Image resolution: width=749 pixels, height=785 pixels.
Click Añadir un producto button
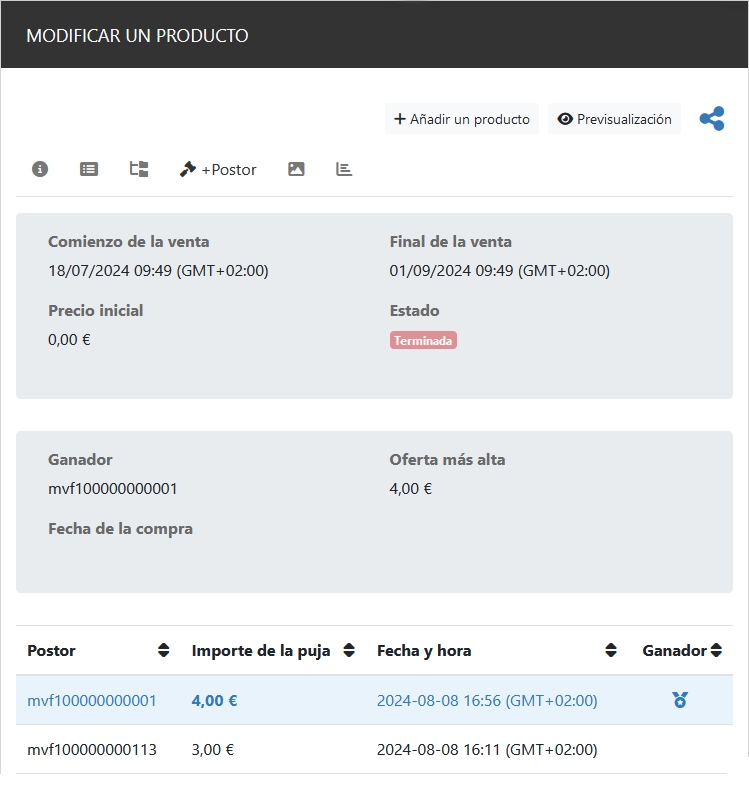[x=462, y=119]
